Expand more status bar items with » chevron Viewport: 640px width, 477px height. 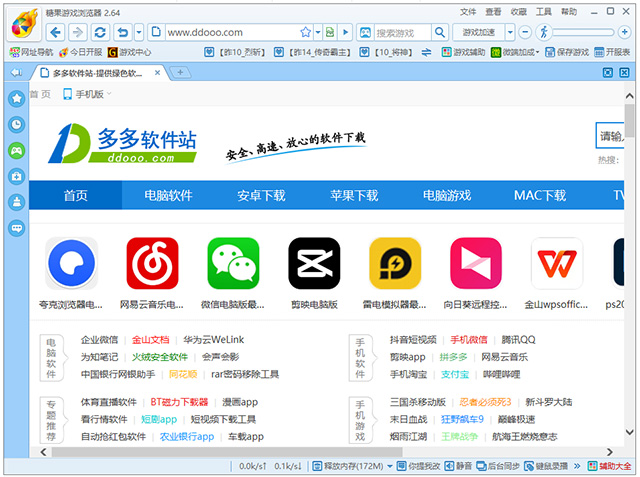[577, 466]
